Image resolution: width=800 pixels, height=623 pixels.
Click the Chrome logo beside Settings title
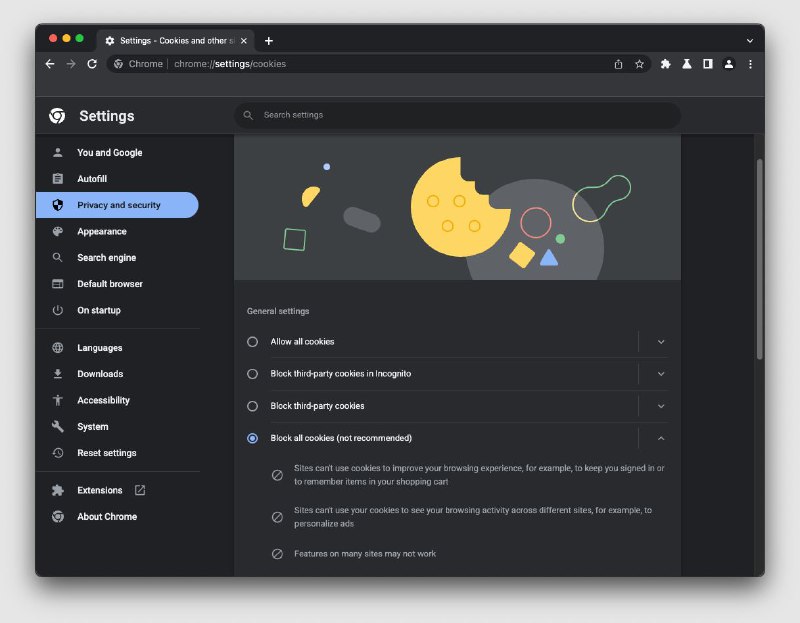point(57,116)
